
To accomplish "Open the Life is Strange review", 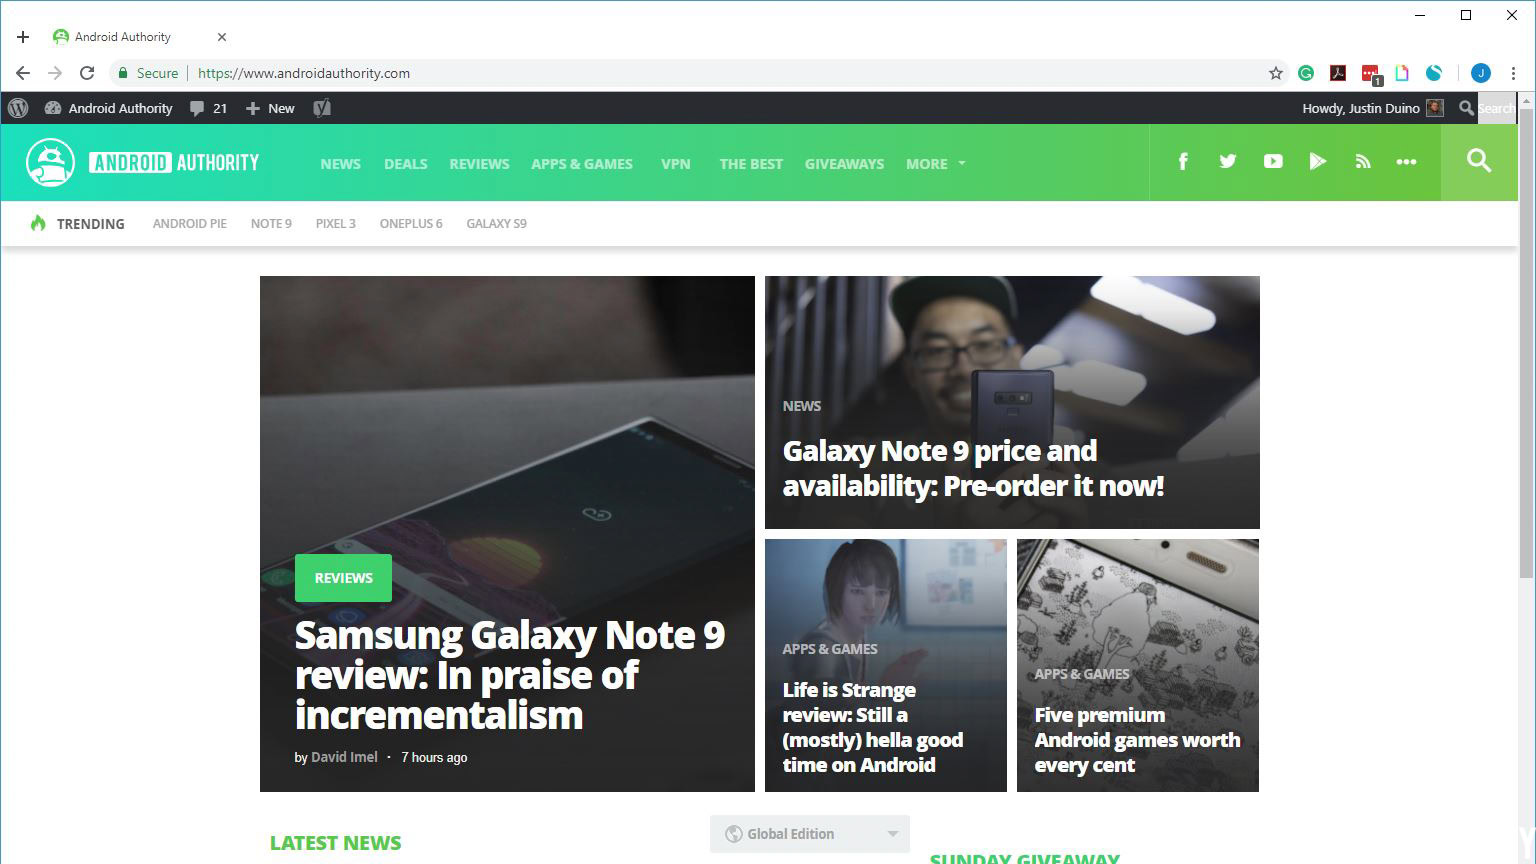I will (x=873, y=727).
